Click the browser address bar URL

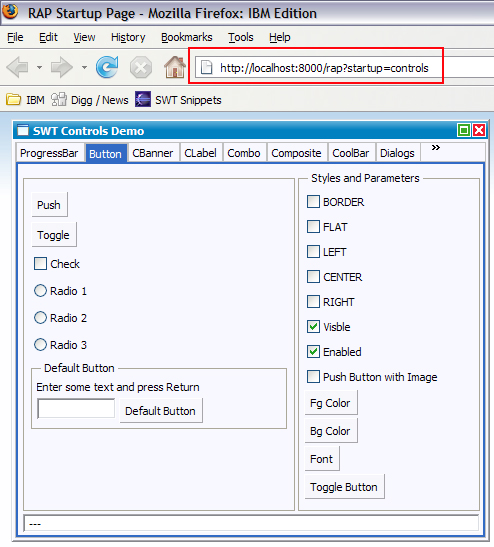pyautogui.click(x=324, y=68)
